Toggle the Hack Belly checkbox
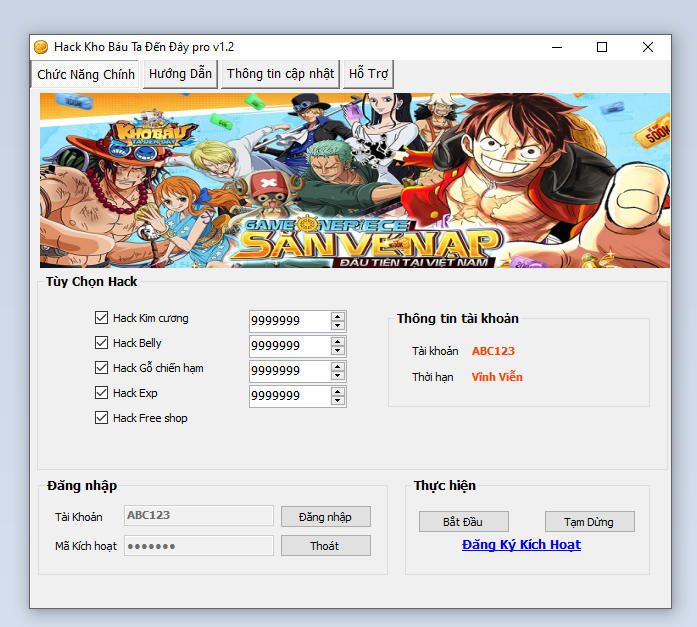The height and width of the screenshot is (627, 697). click(101, 343)
